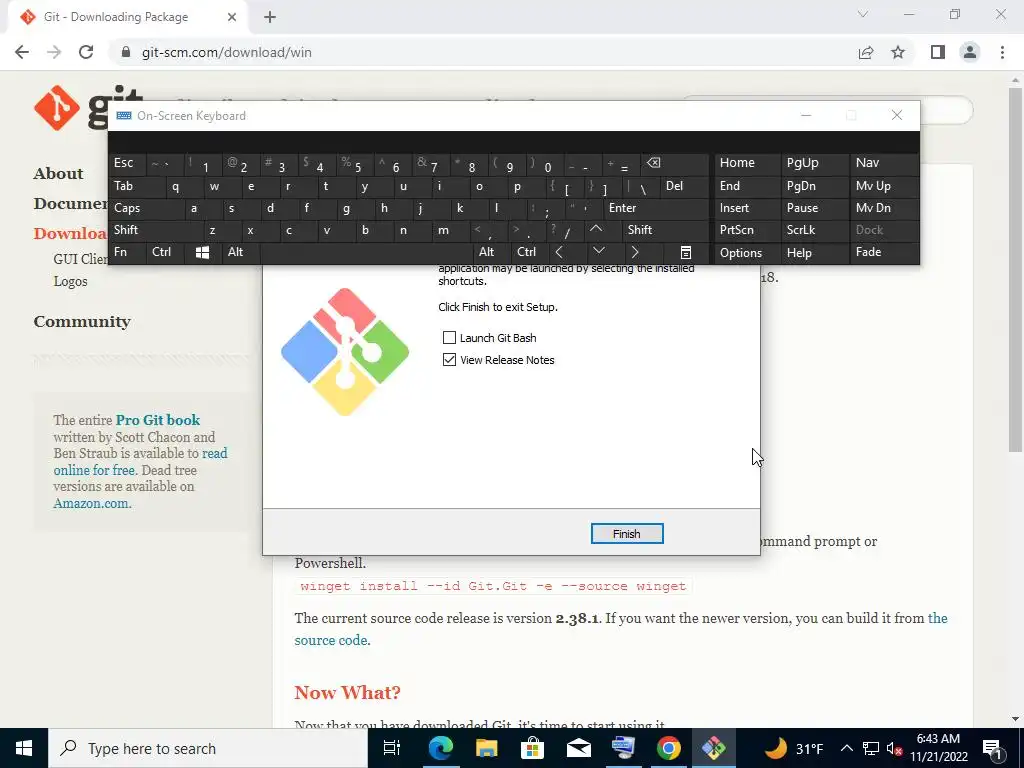Viewport: 1024px width, 768px height.
Task: Click the Windows logo key on keyboard
Action: (x=202, y=252)
